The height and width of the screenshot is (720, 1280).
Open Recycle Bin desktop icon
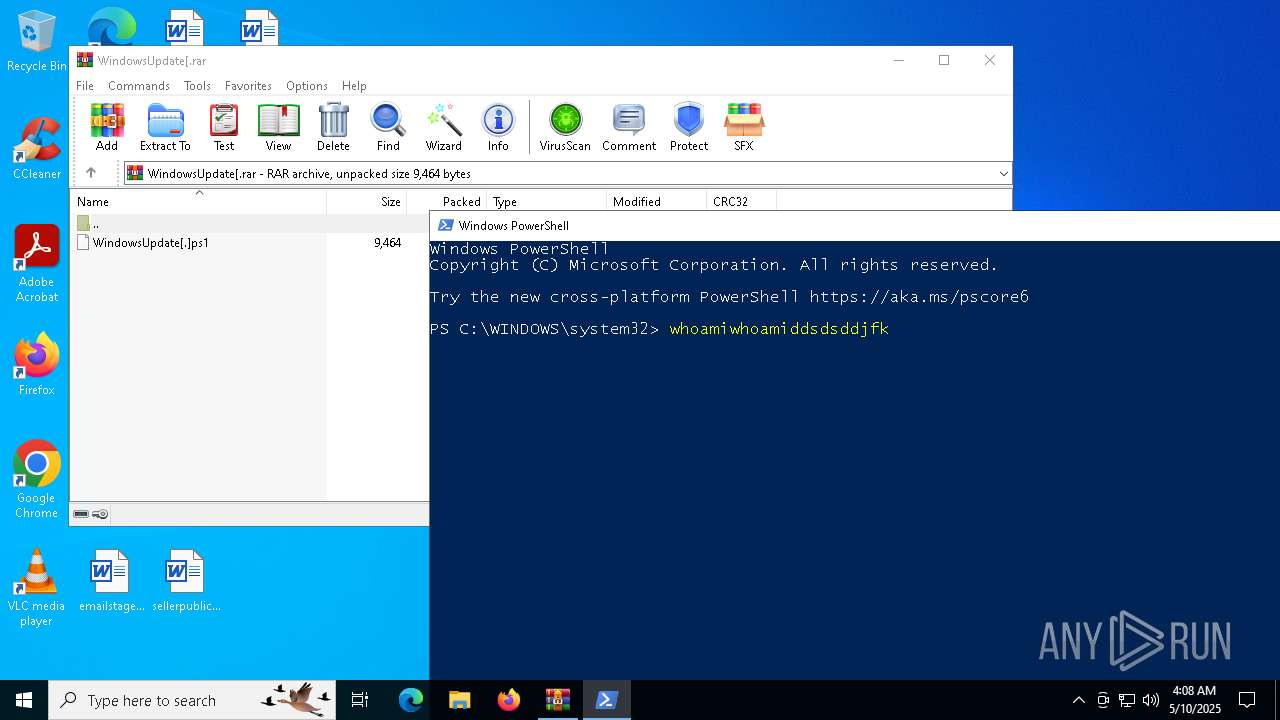[x=37, y=41]
